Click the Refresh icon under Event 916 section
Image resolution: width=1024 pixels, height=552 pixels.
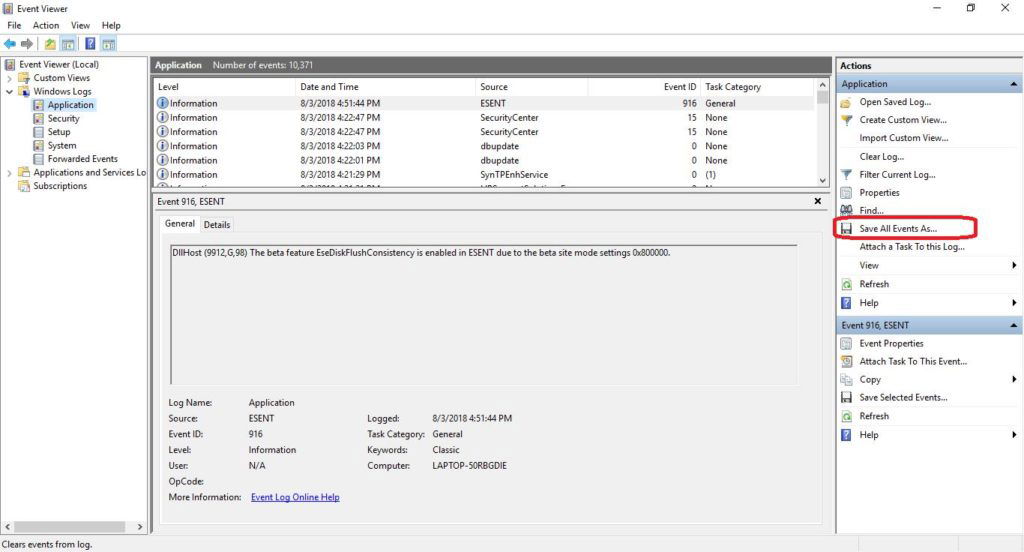pos(846,416)
